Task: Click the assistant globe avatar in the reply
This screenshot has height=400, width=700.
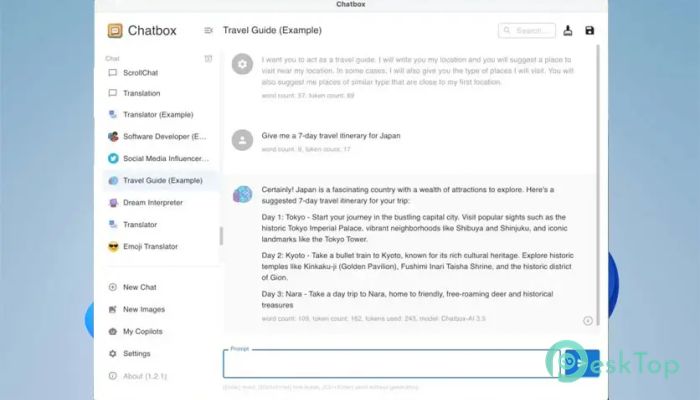Action: 242,194
